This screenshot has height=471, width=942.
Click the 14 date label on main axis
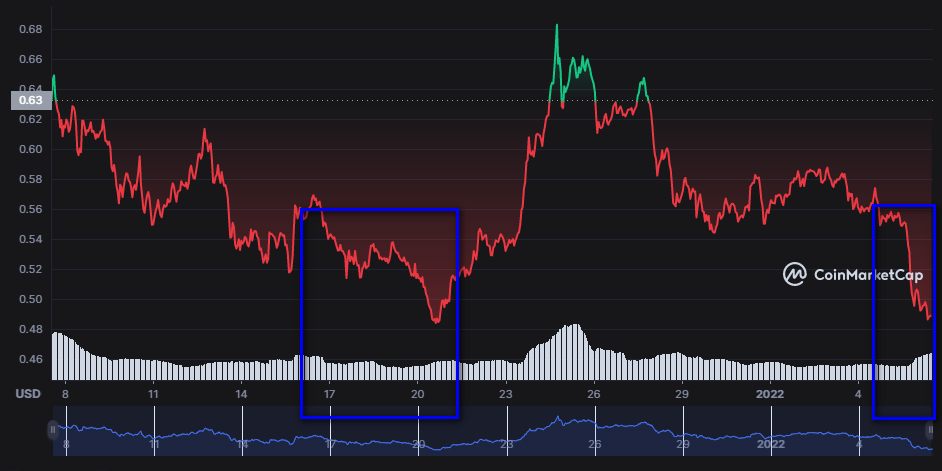pos(242,394)
